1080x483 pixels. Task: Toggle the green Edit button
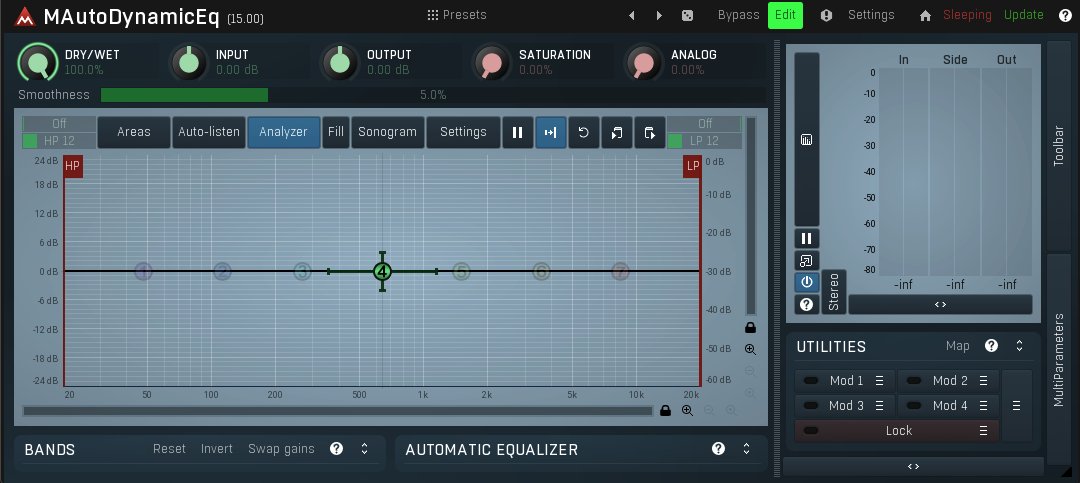pyautogui.click(x=785, y=15)
